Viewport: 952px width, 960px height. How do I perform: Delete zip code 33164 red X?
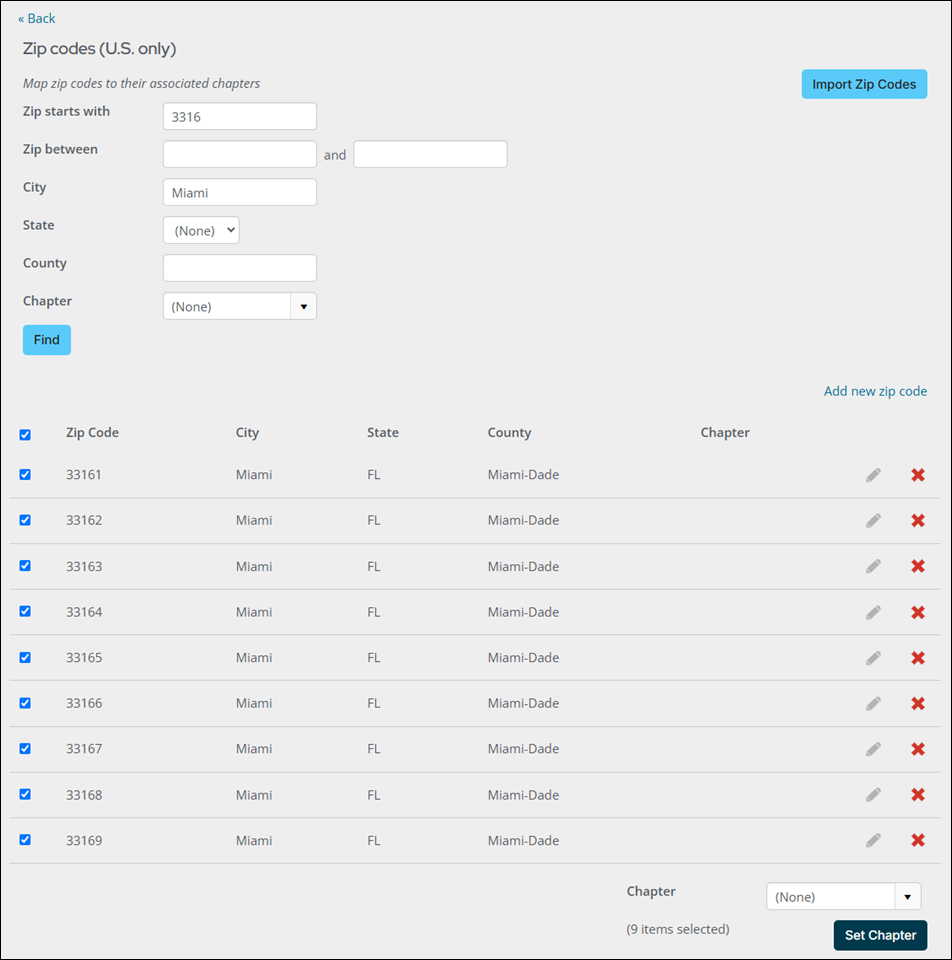918,612
